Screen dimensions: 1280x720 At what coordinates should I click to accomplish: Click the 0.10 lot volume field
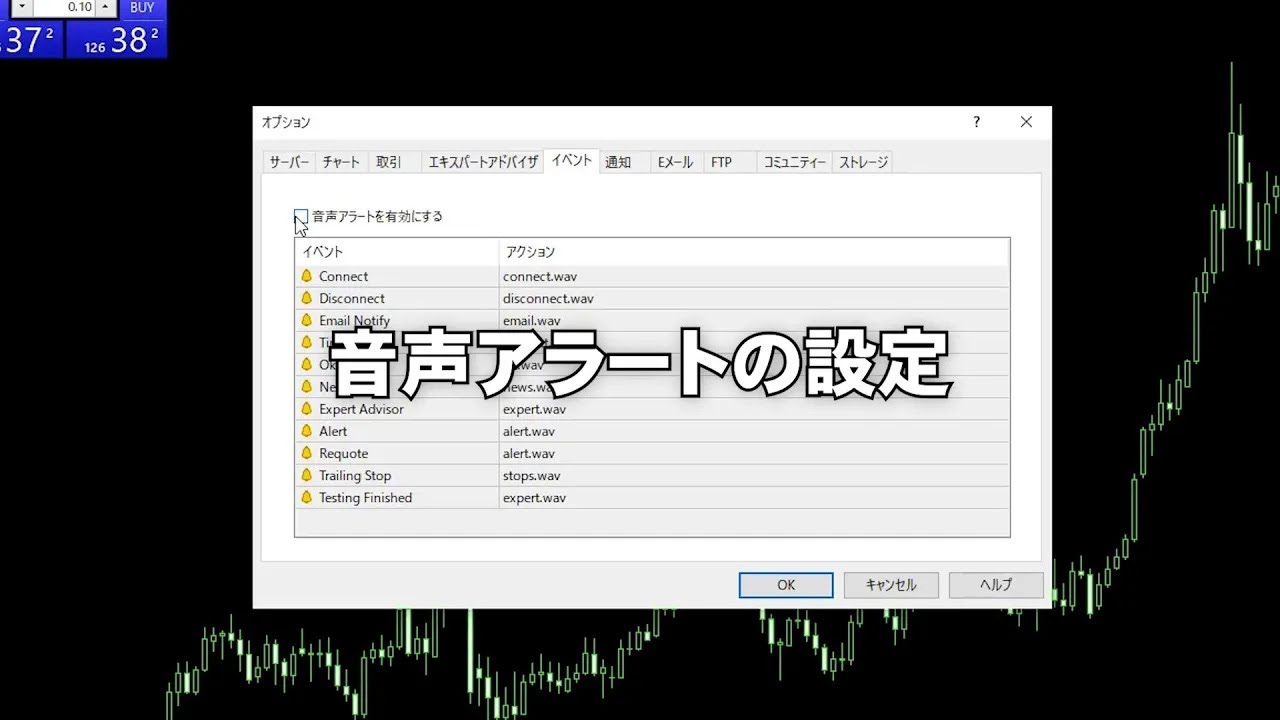pyautogui.click(x=65, y=8)
